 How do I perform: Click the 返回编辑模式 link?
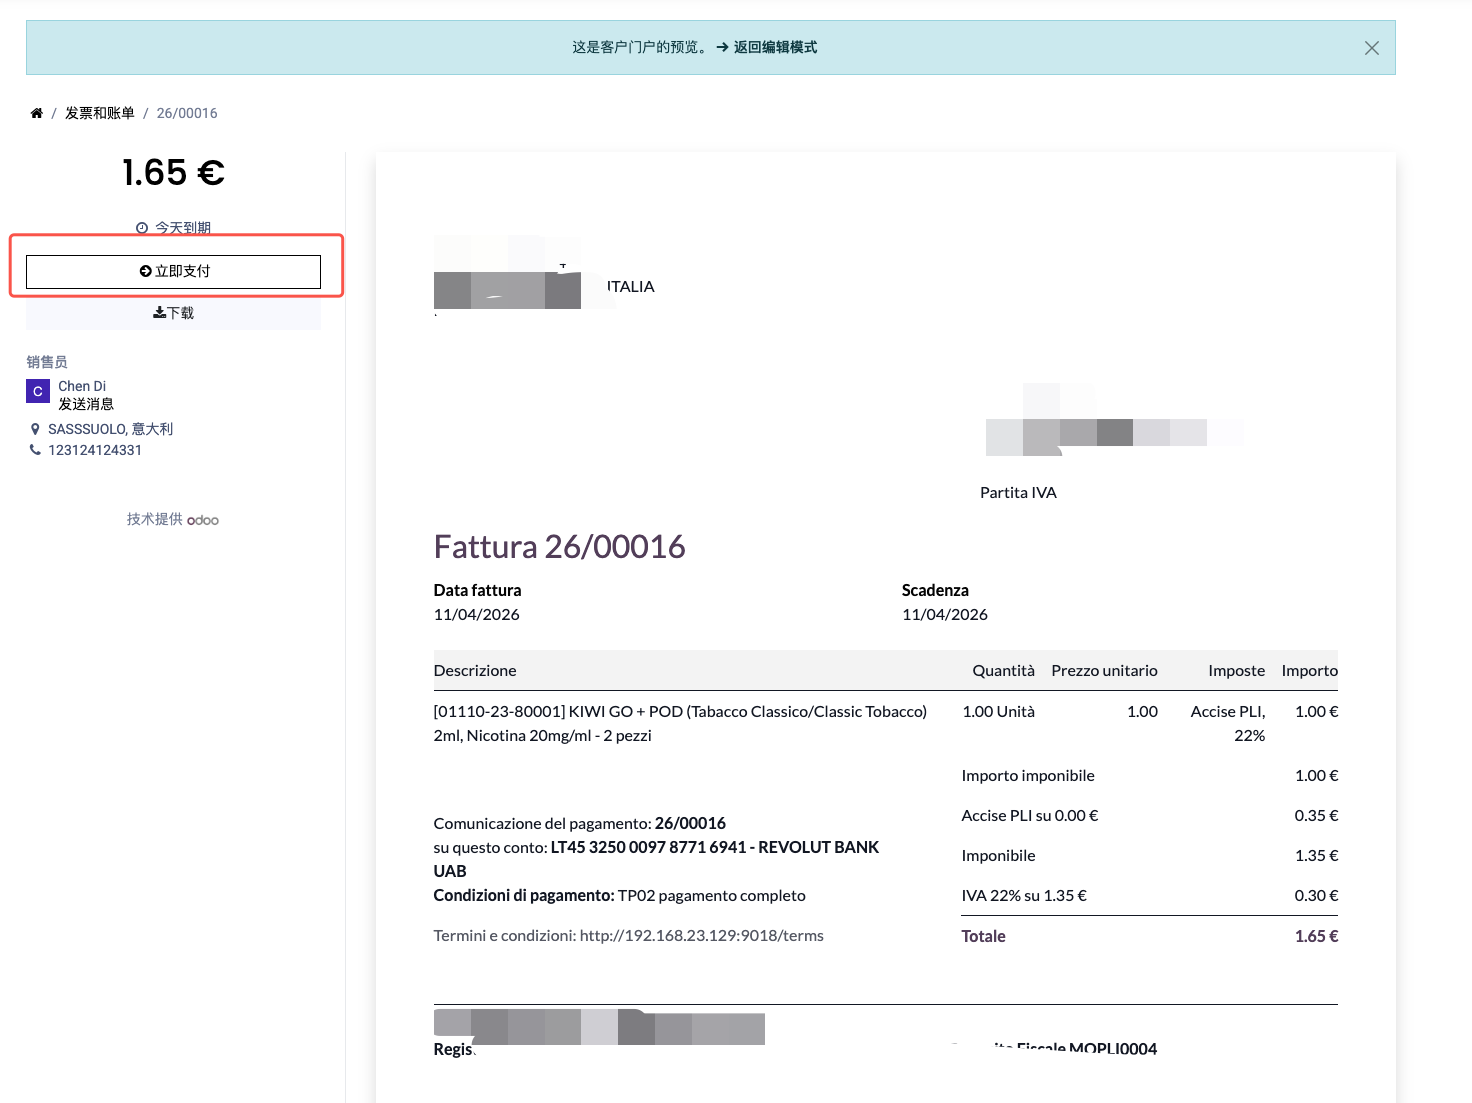click(x=766, y=47)
